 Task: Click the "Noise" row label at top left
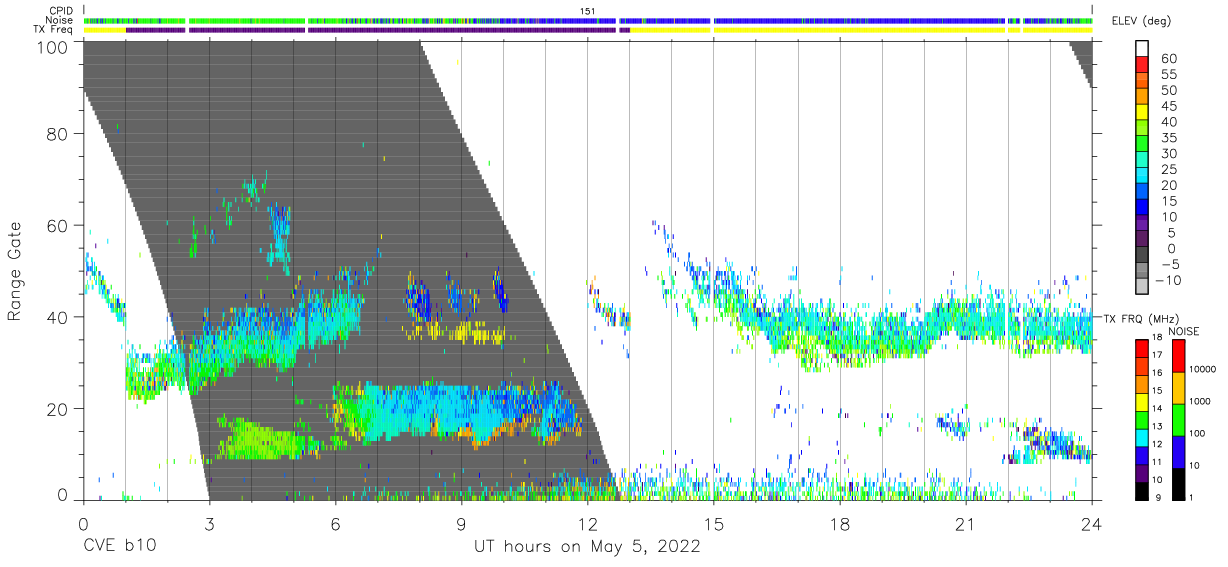pos(61,20)
